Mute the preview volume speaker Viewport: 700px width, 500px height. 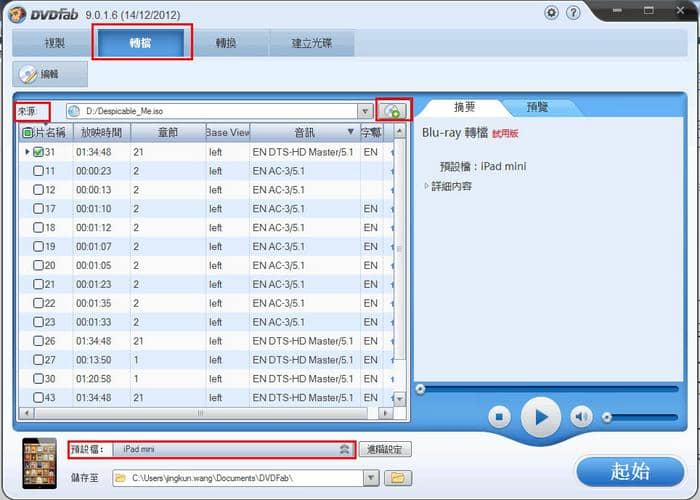point(581,417)
